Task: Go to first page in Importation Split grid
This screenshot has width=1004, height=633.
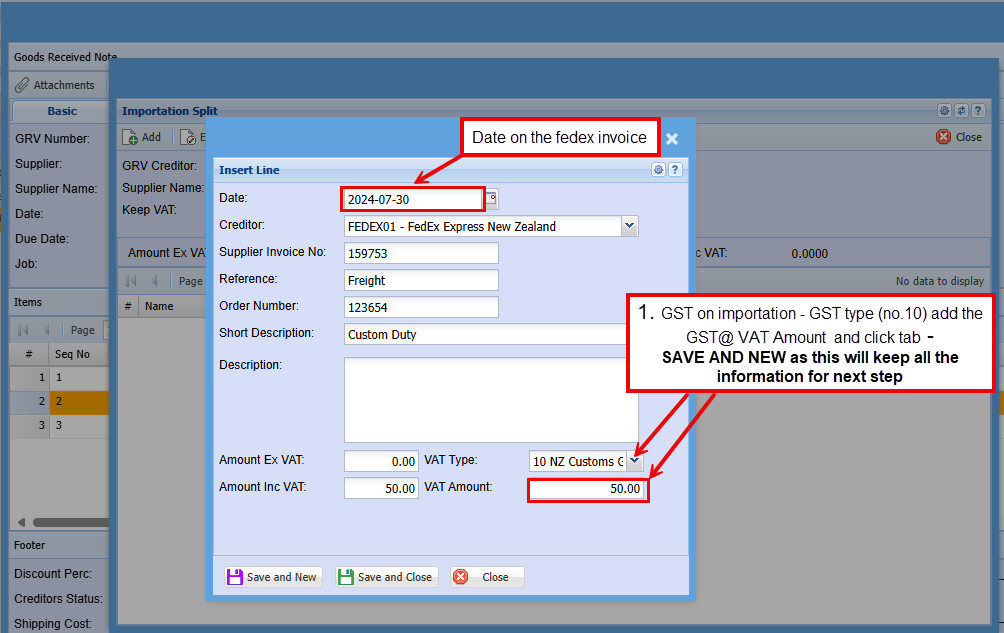Action: (x=131, y=281)
